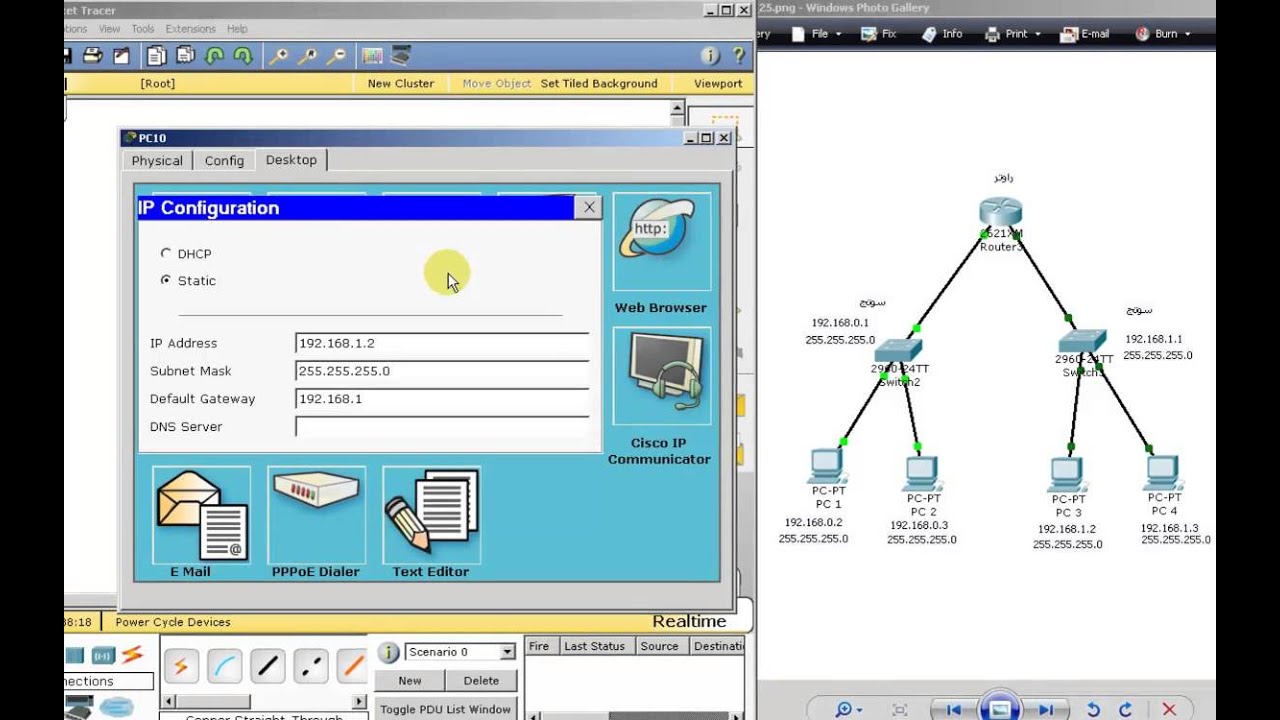Open the Custom Devices Dialog icon
The image size is (1280, 720).
(x=401, y=56)
